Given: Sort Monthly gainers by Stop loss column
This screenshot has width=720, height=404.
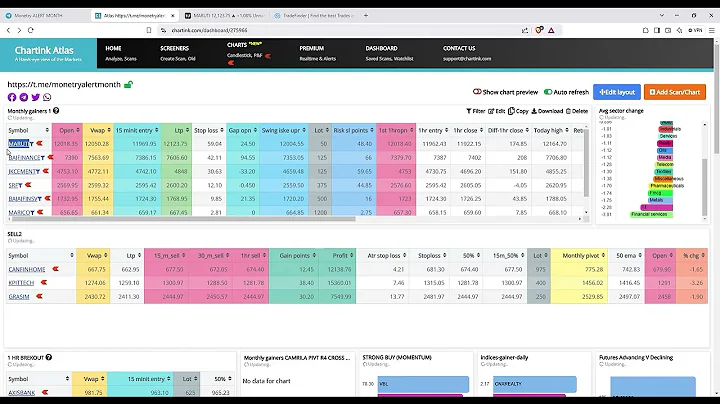Looking at the screenshot, I should [x=208, y=130].
